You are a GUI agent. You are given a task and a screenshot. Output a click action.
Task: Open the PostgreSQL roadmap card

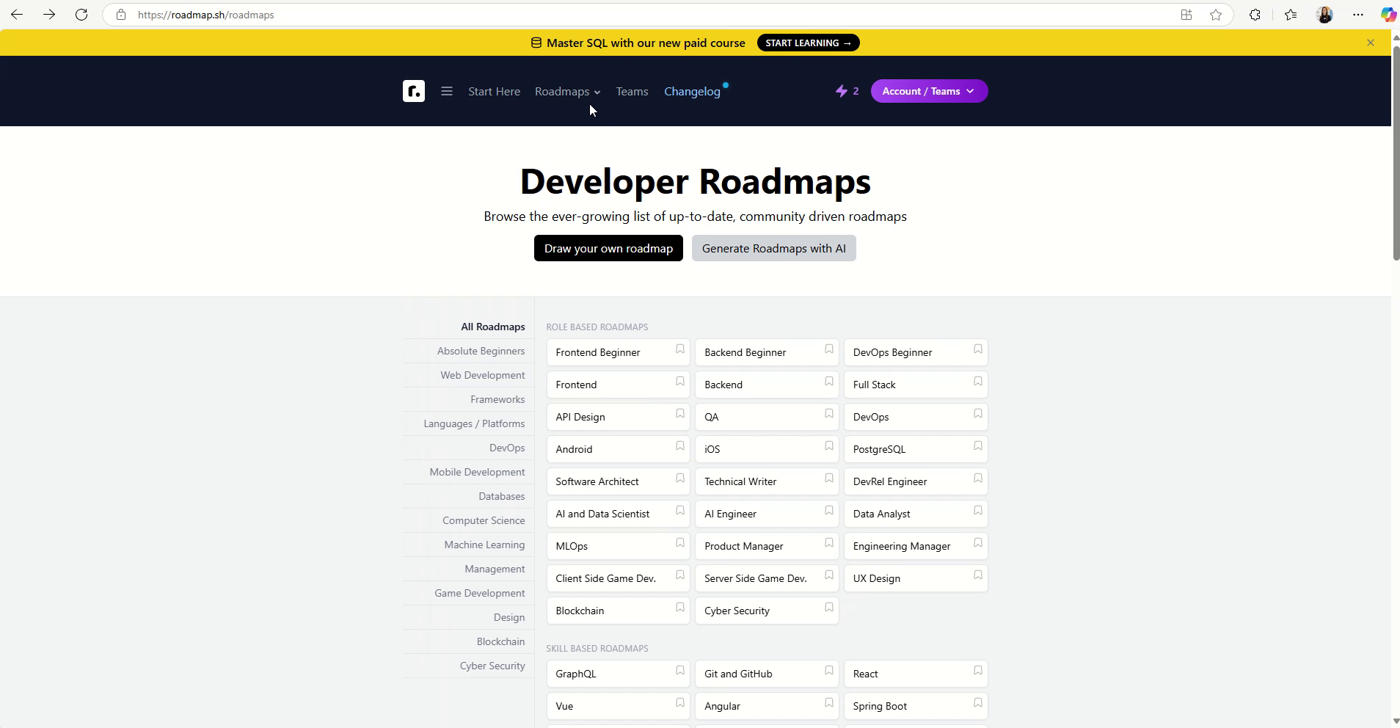915,449
